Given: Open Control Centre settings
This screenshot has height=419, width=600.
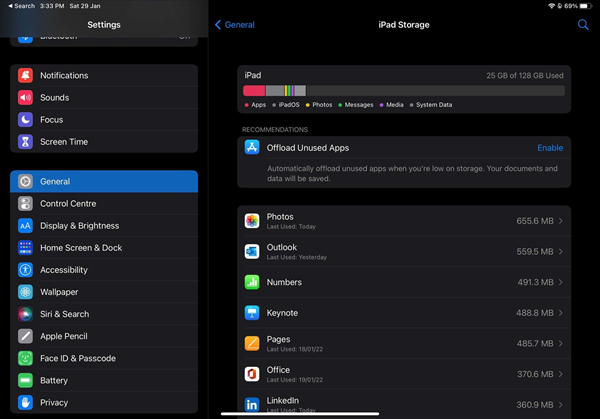Looking at the screenshot, I should pos(104,204).
